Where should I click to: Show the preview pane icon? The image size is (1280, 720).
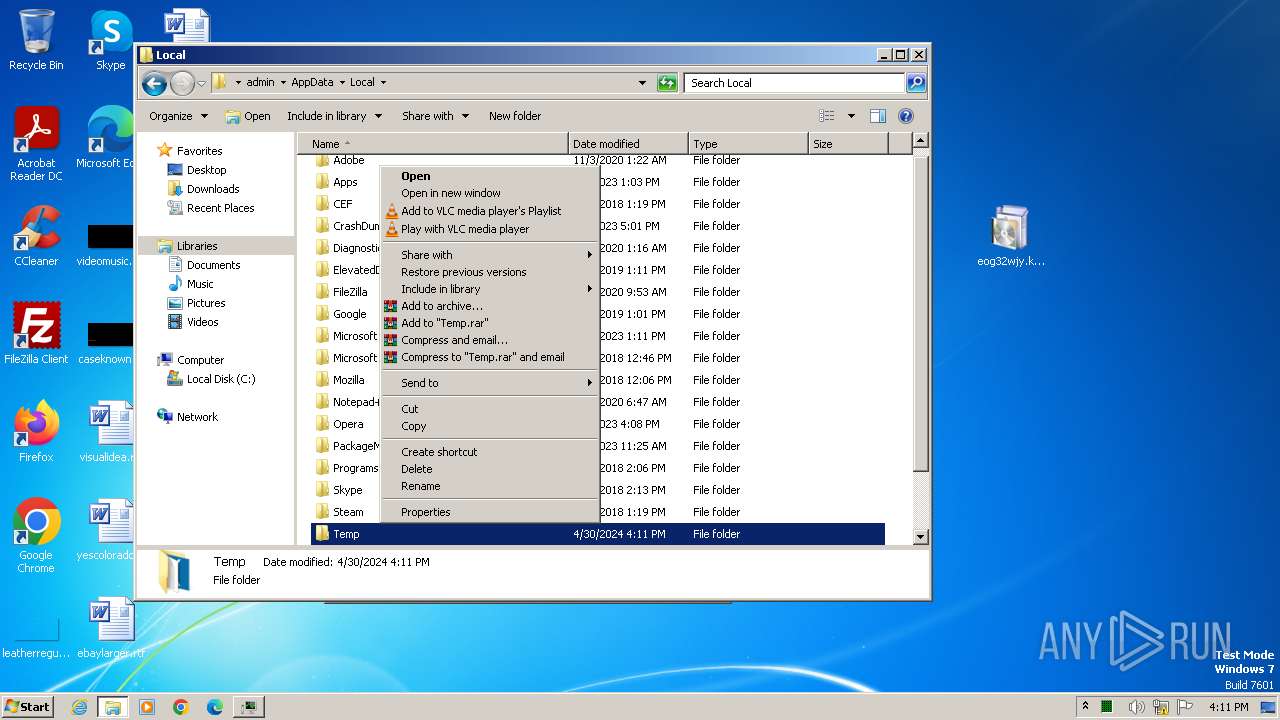tap(878, 116)
